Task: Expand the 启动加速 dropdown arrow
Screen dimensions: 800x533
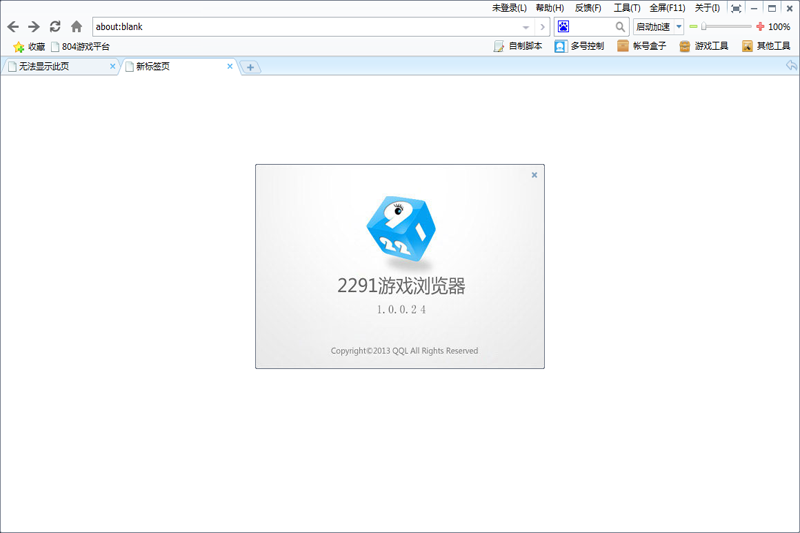Action: click(x=679, y=27)
